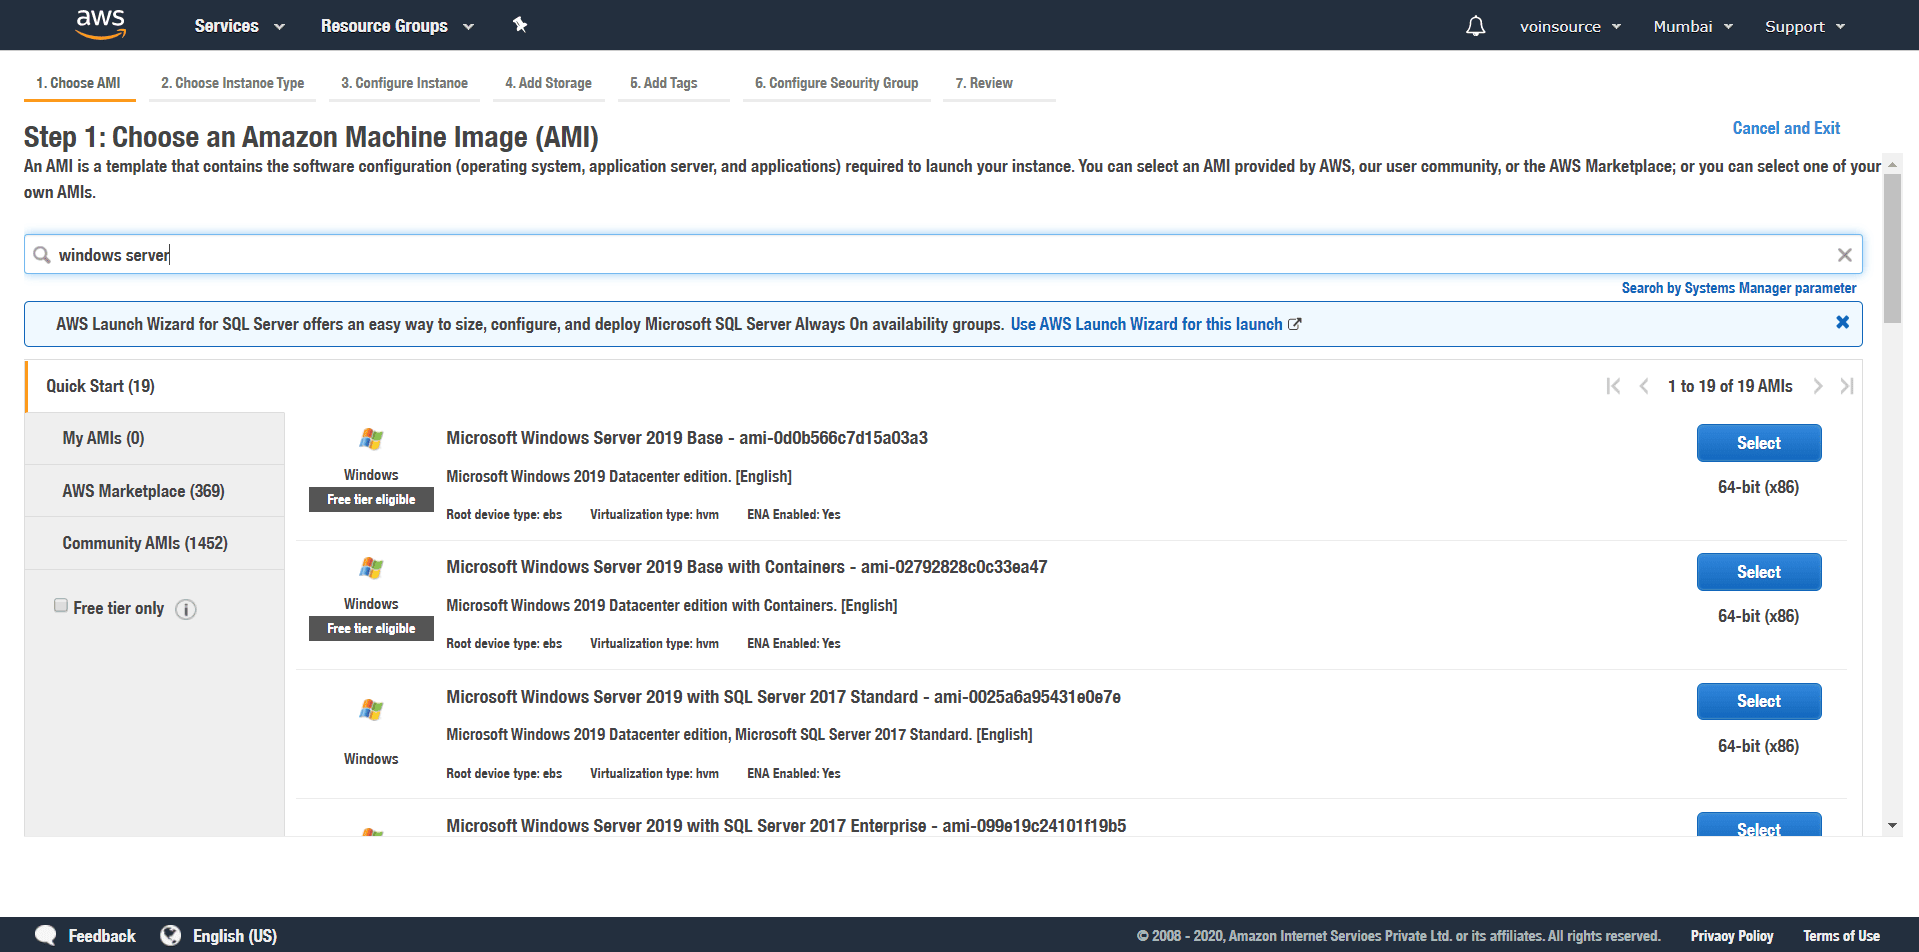Viewport: 1919px width, 952px height.
Task: Click Free tier eligible badge on 2019 Base
Action: (x=371, y=499)
